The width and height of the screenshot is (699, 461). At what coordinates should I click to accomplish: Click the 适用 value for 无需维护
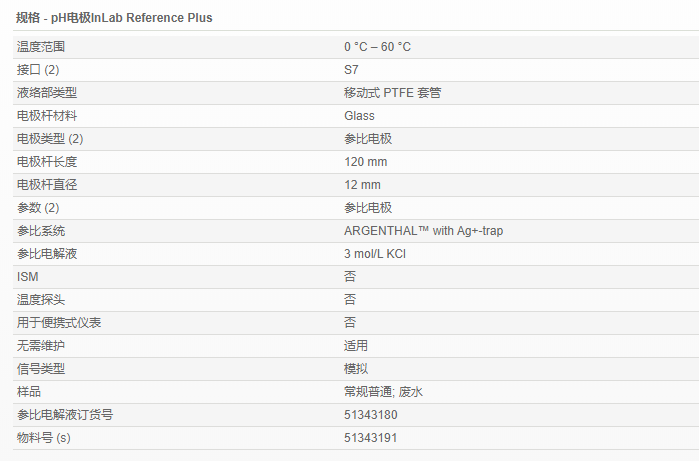(x=356, y=346)
